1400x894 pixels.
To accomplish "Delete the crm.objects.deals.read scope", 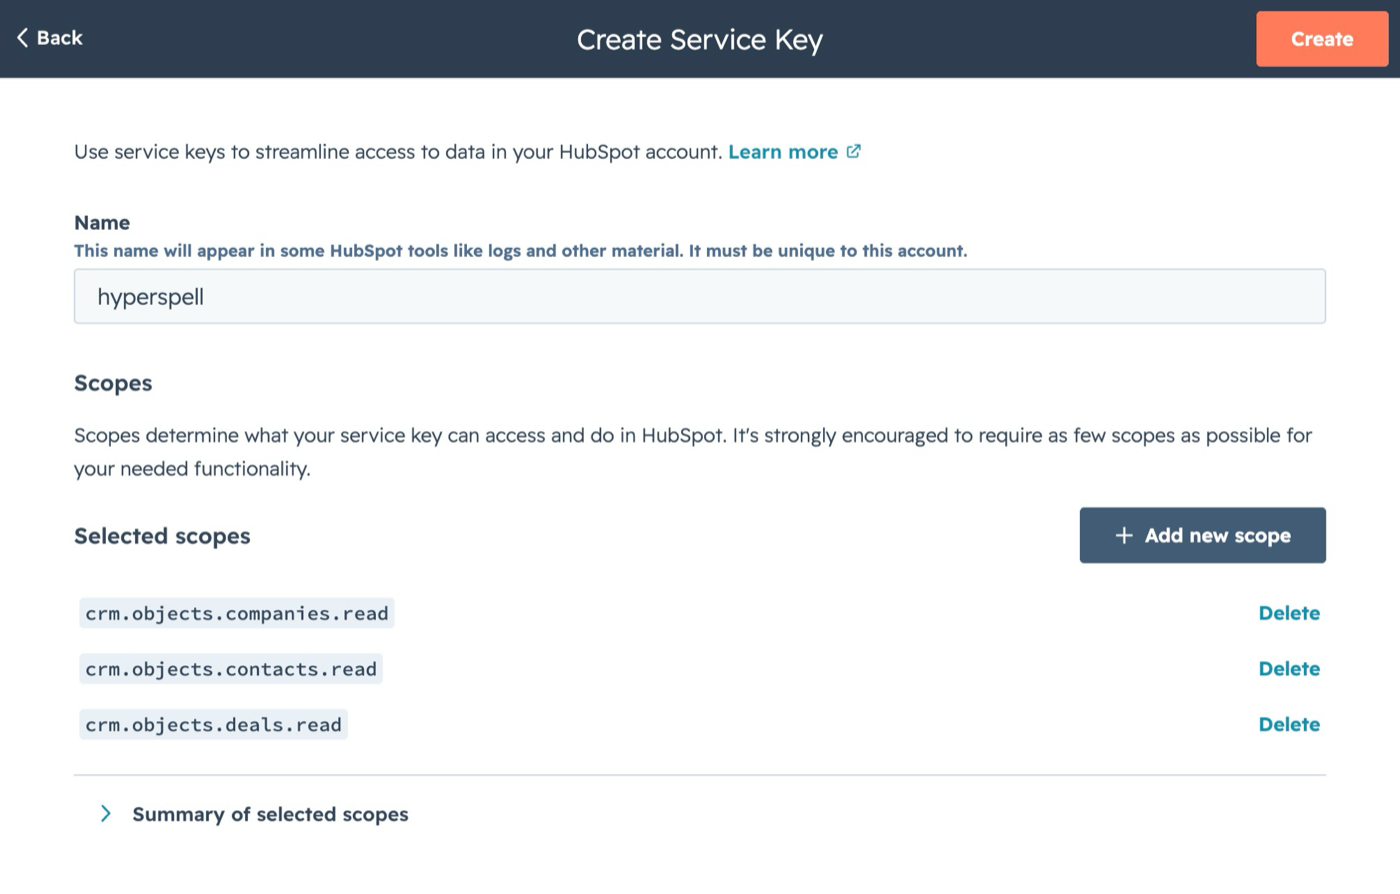I will coord(1289,725).
